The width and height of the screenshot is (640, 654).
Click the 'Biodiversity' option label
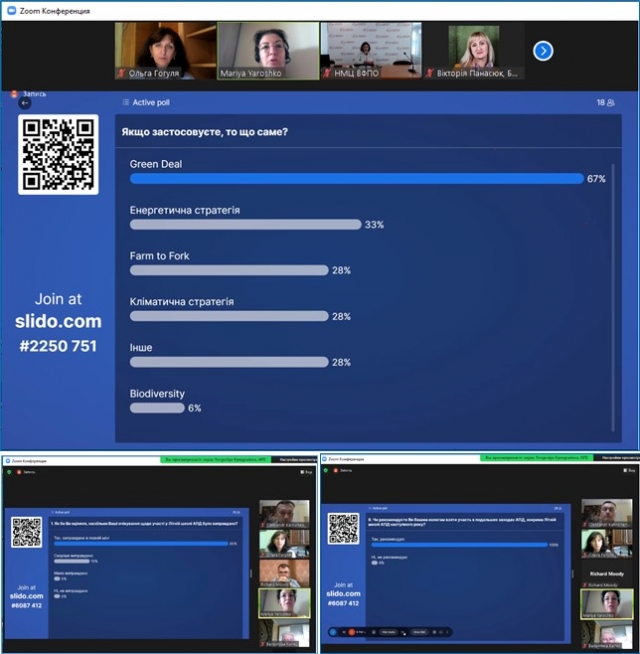(157, 393)
